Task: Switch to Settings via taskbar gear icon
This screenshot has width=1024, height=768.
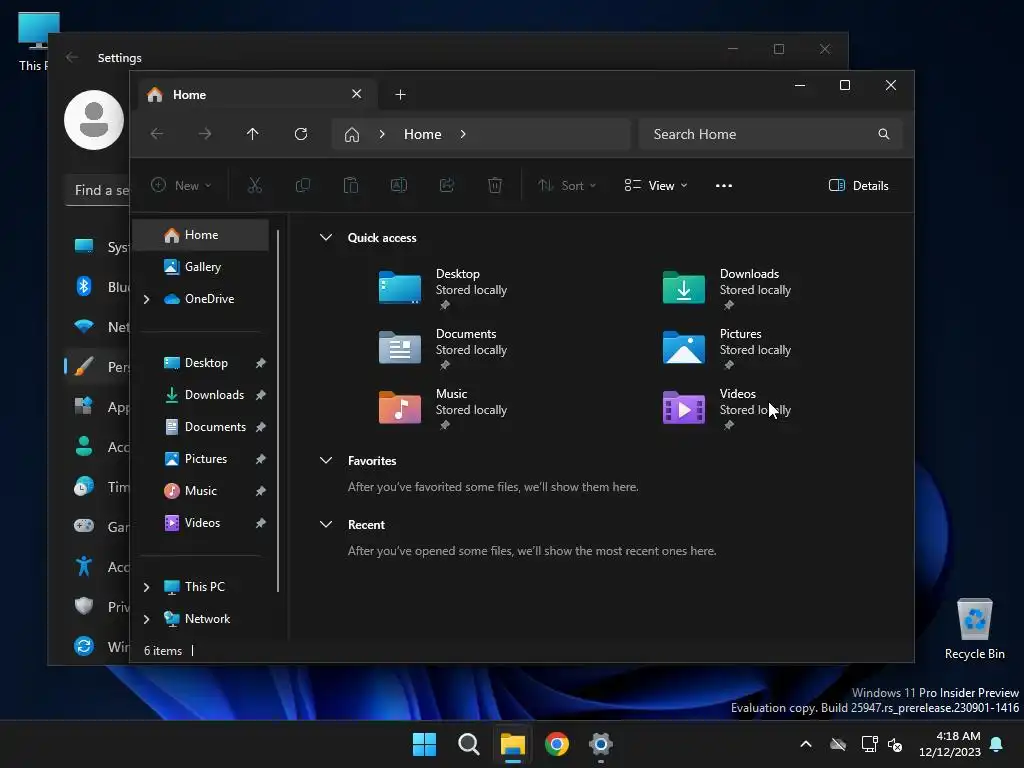Action: click(x=600, y=744)
